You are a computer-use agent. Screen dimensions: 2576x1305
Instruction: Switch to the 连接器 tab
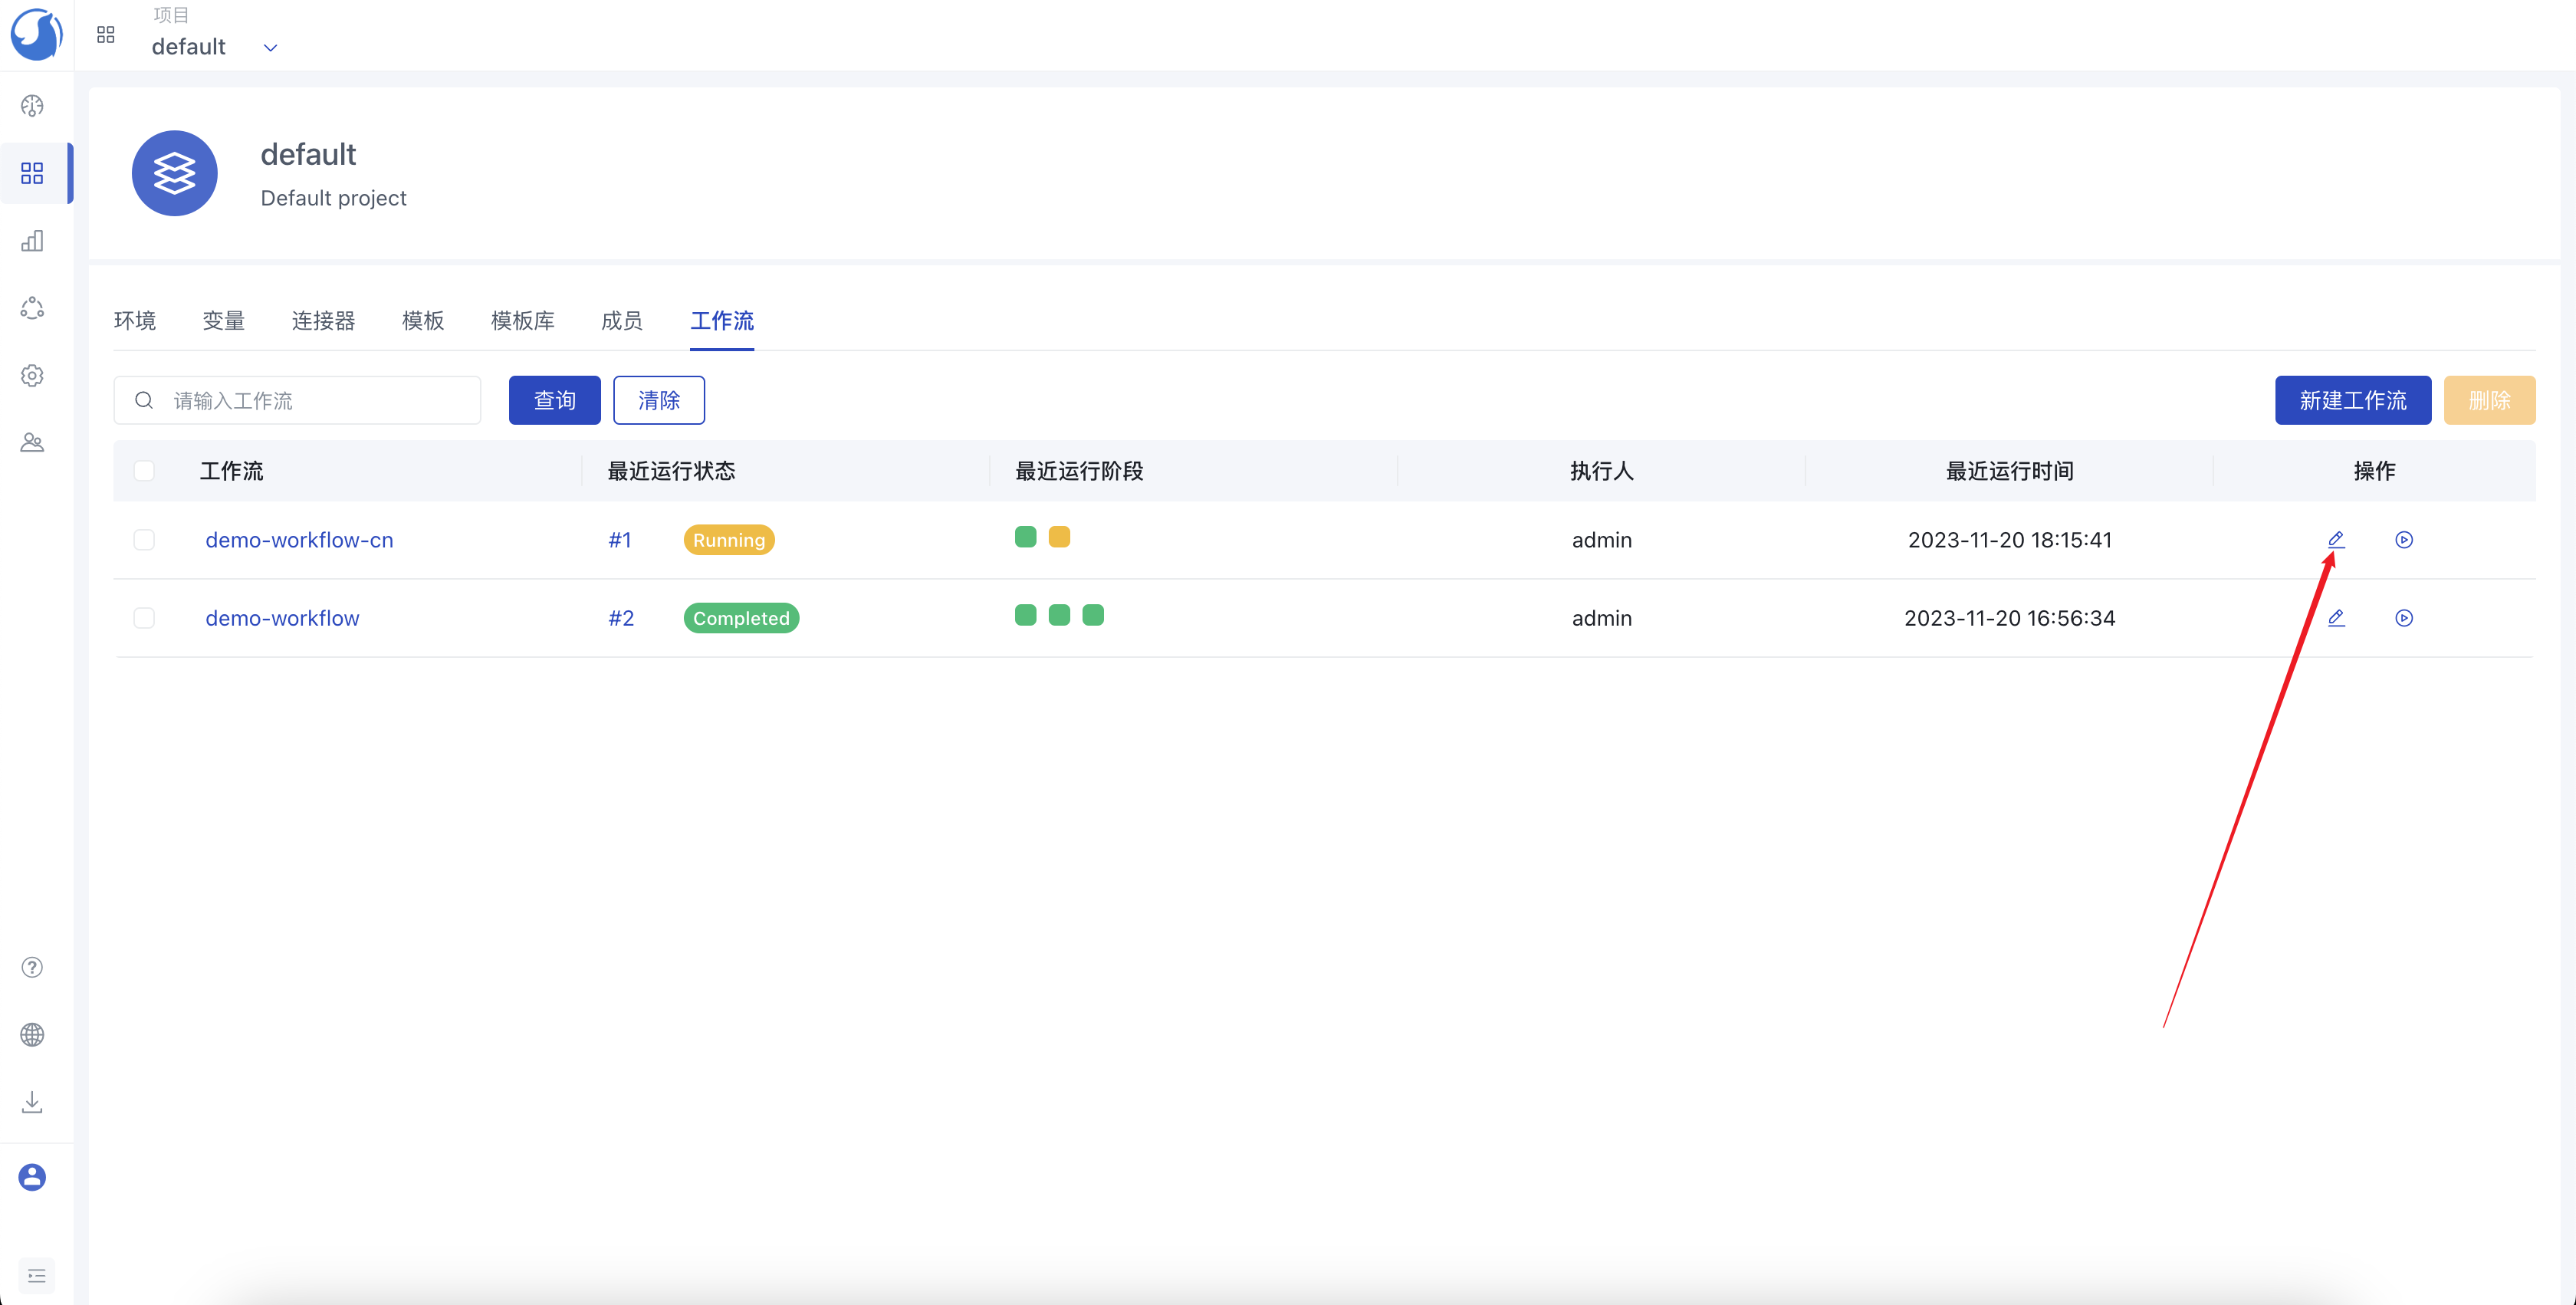(324, 320)
